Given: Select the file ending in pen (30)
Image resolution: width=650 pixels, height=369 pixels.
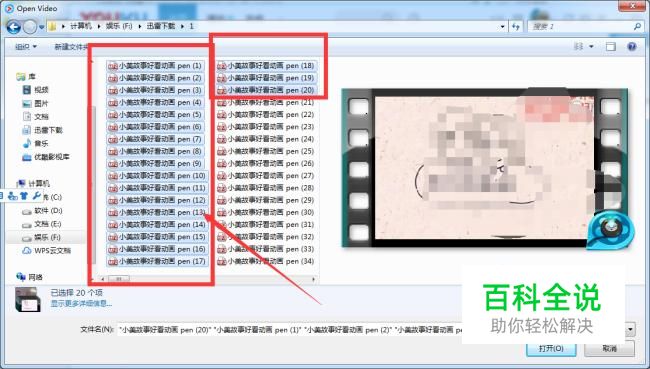Looking at the screenshot, I should (x=266, y=213).
